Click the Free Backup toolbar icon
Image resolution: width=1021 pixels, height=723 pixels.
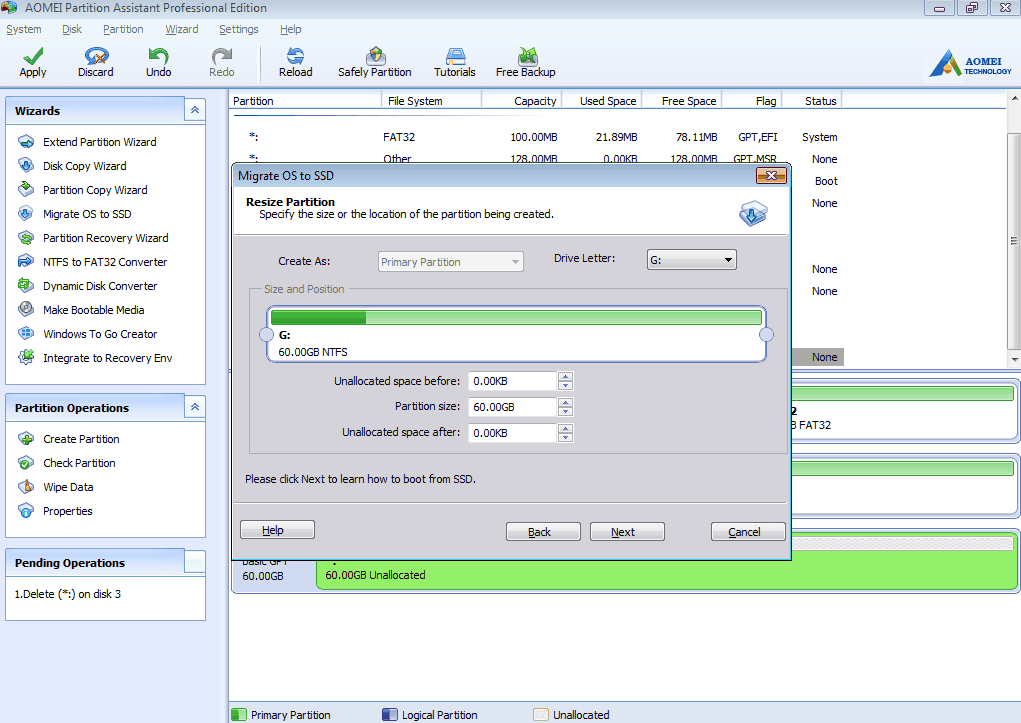[x=526, y=57]
